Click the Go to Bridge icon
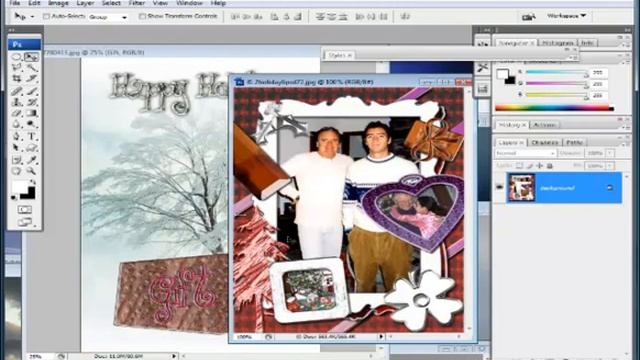Screen dimensions: 640x360 click(x=529, y=17)
